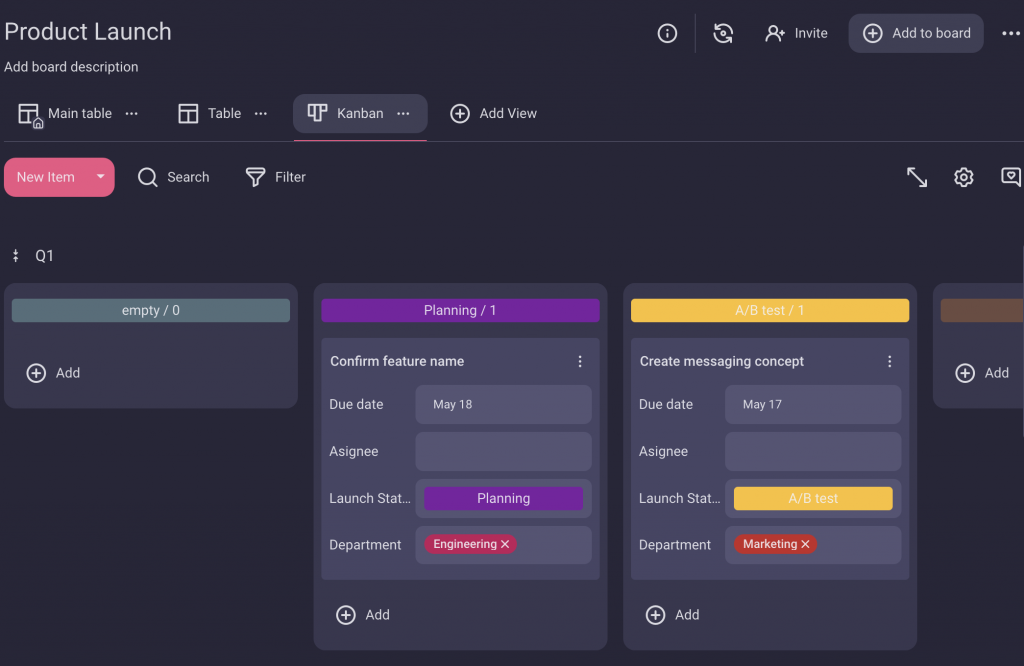The width and height of the screenshot is (1024, 666).
Task: Collapse the Q1 group
Action: click(16, 256)
